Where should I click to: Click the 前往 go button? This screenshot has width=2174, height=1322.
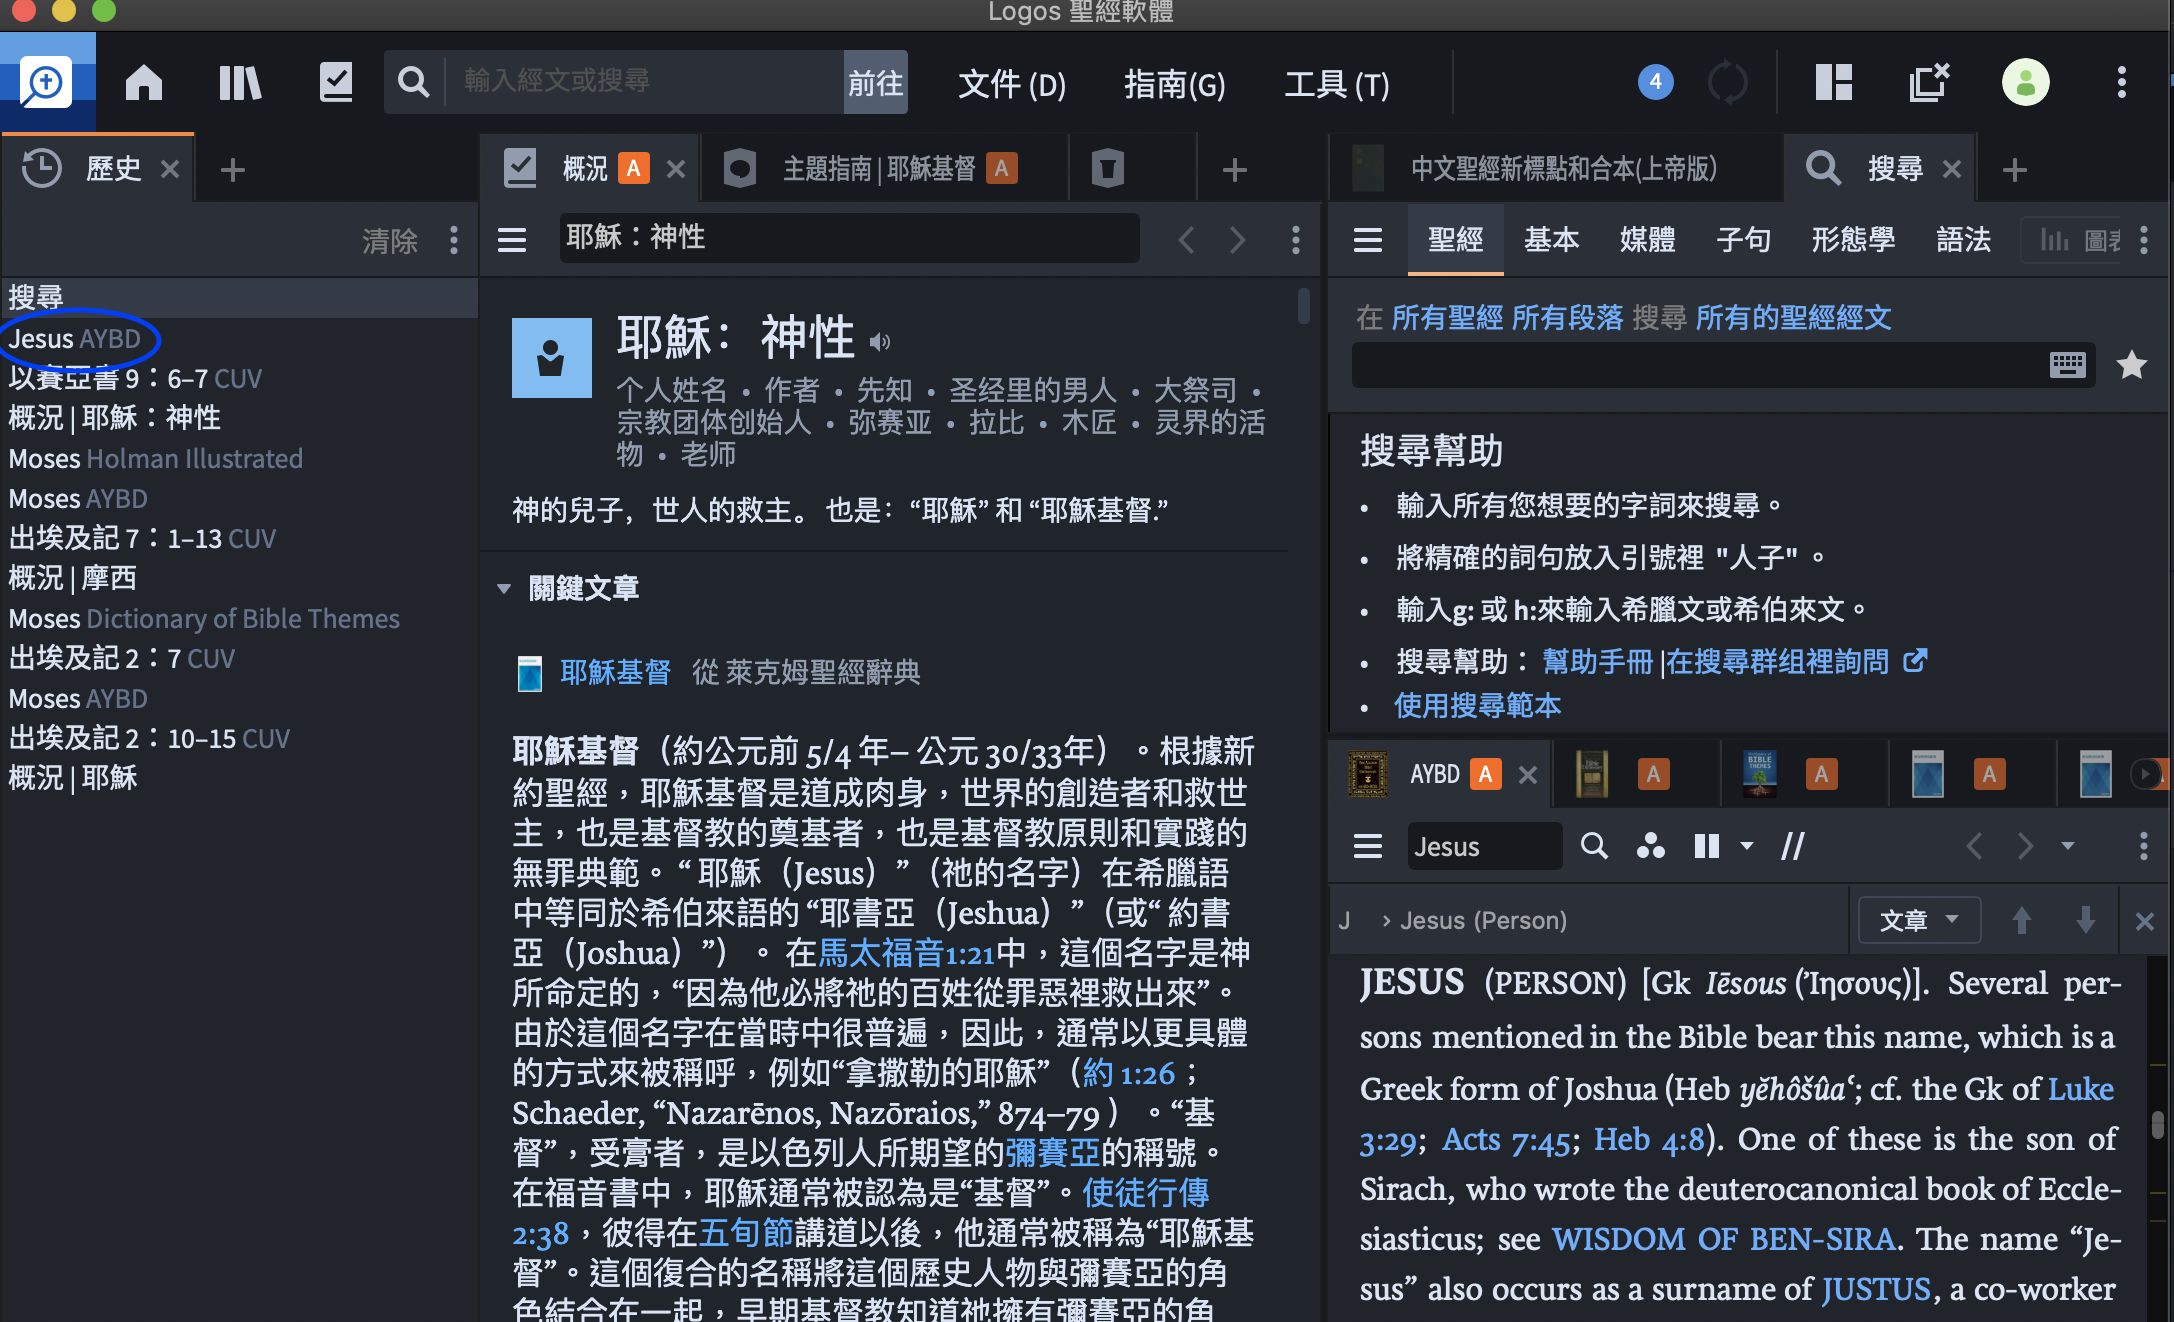pos(875,82)
